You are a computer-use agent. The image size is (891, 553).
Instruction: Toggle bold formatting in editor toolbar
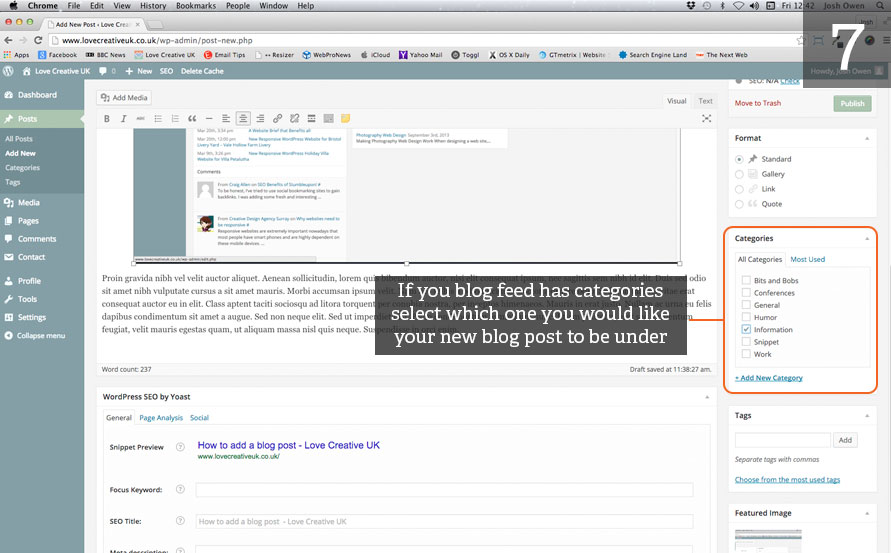click(x=107, y=118)
